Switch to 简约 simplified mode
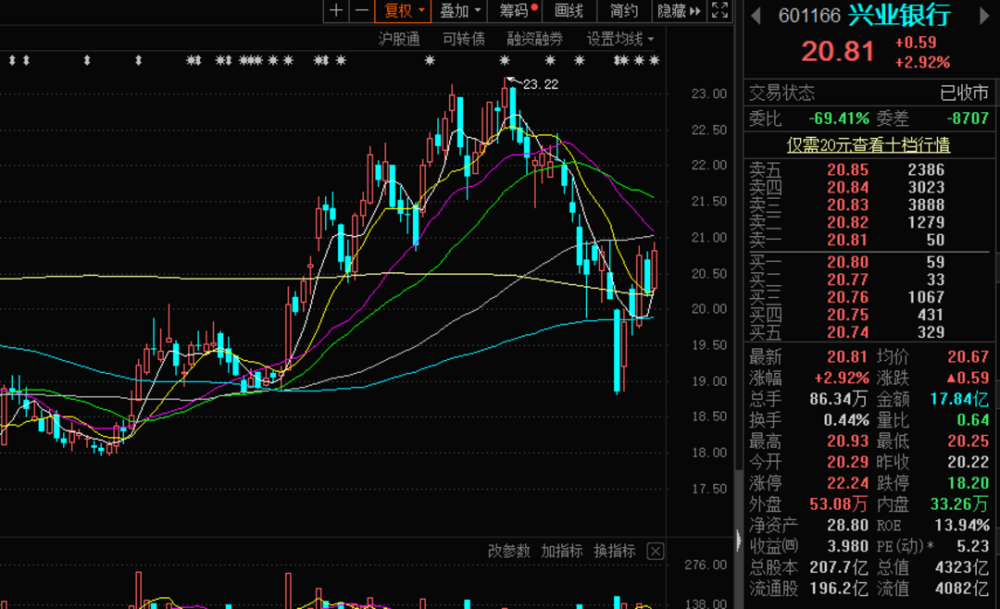Image resolution: width=1000 pixels, height=609 pixels. [x=624, y=11]
